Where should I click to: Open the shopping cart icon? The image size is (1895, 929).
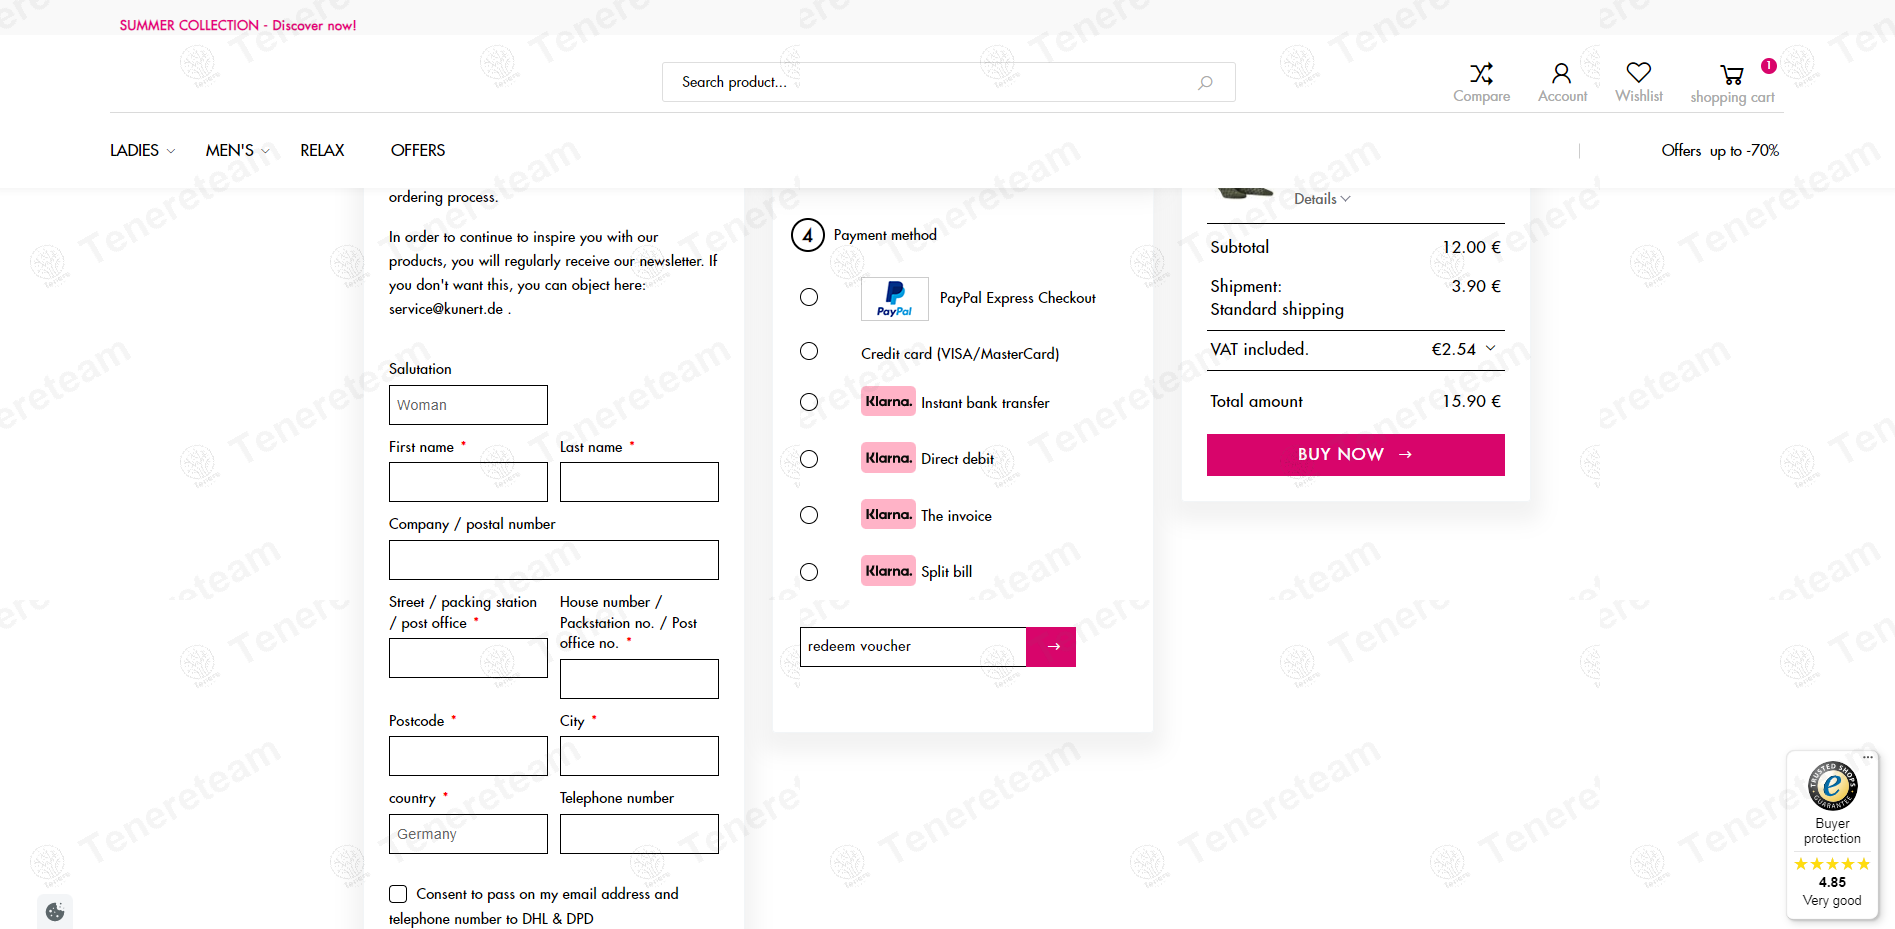point(1731,75)
